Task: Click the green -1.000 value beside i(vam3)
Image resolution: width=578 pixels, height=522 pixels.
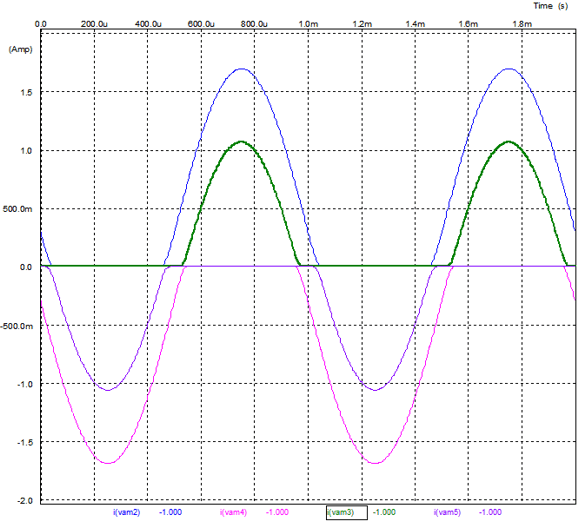Action: 384,512
